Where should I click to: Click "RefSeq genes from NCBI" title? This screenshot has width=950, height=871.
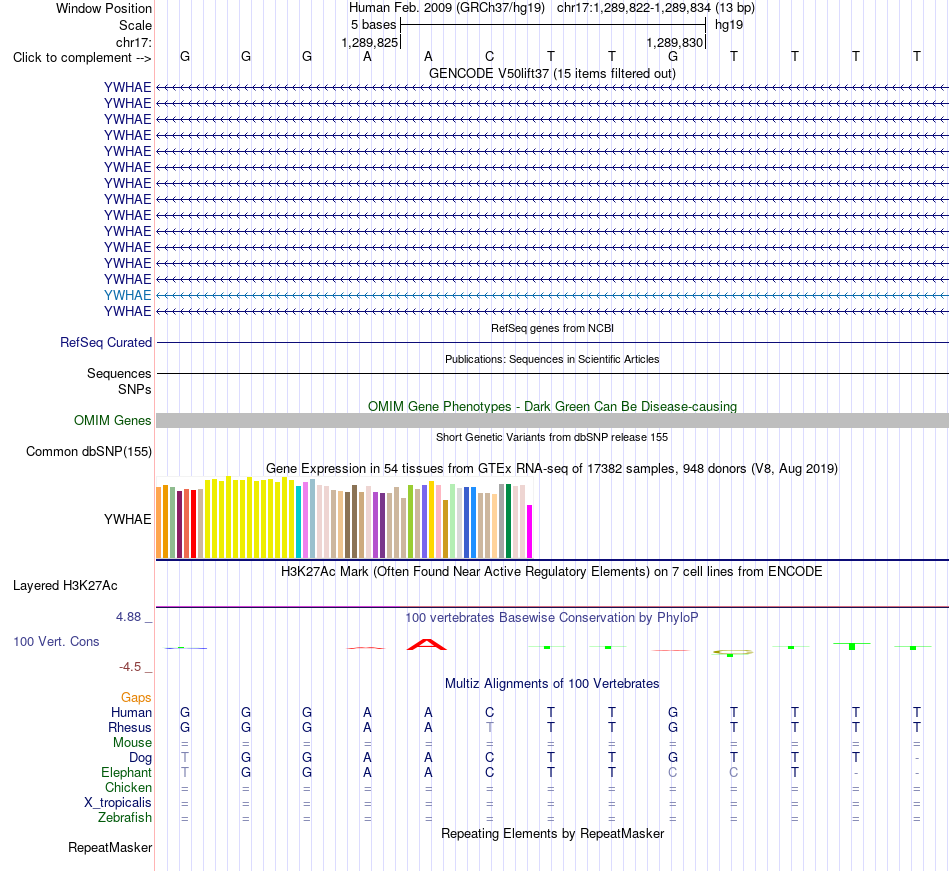tap(552, 328)
